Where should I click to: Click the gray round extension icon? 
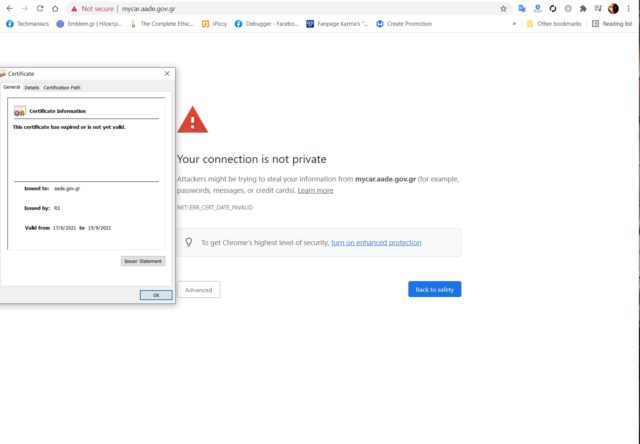click(568, 9)
